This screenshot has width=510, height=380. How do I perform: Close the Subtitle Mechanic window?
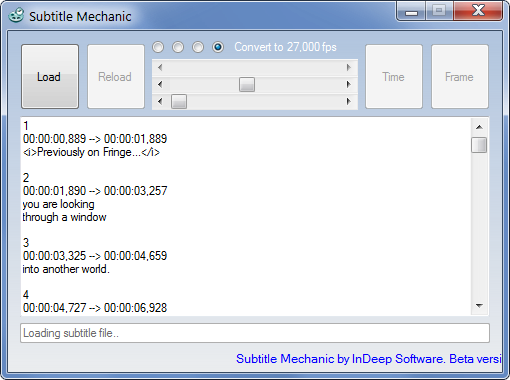[x=478, y=11]
